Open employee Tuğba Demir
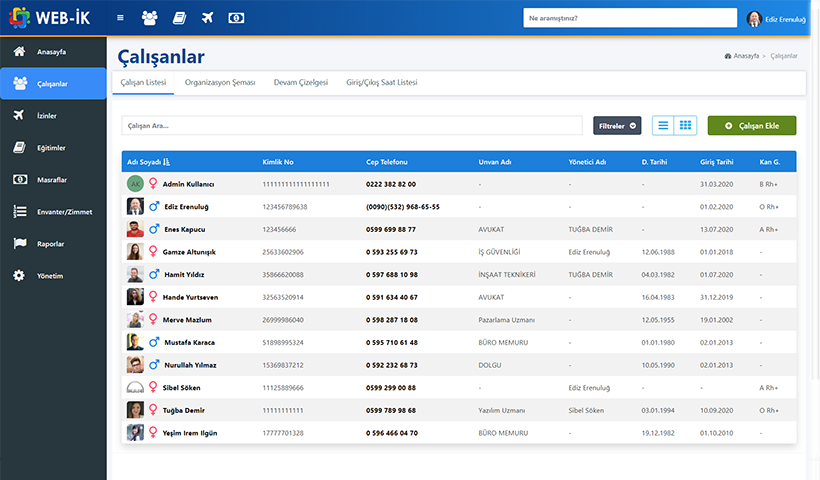The image size is (820, 480). 184,410
